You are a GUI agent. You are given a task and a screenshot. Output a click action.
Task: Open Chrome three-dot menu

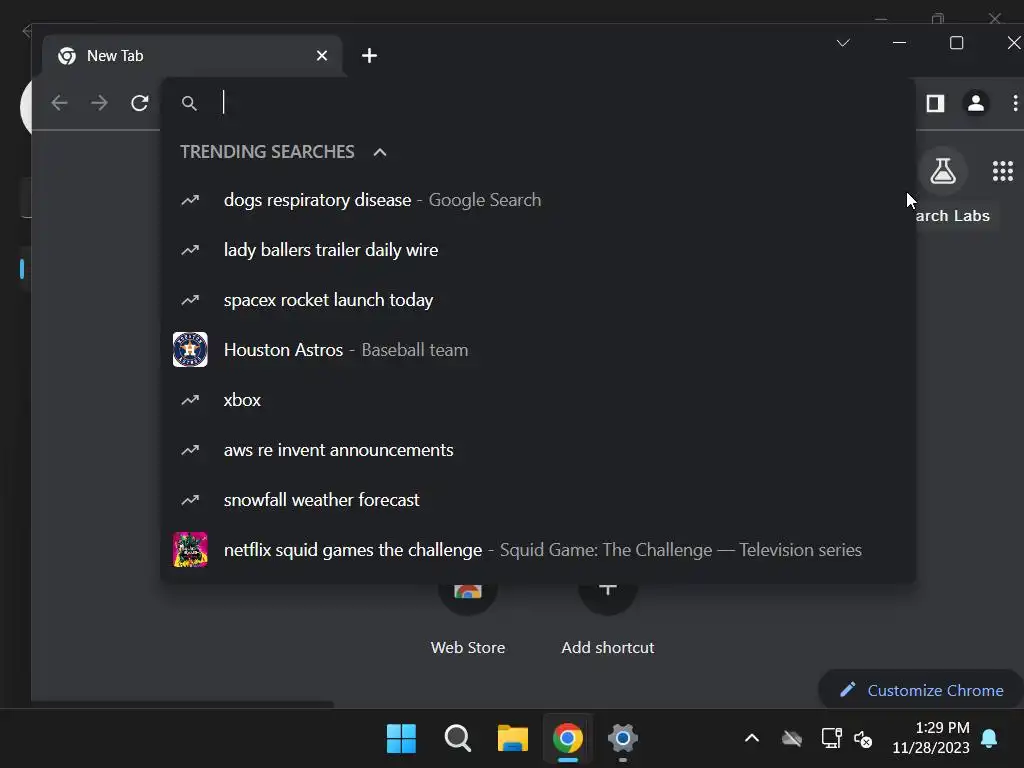pos(1015,103)
